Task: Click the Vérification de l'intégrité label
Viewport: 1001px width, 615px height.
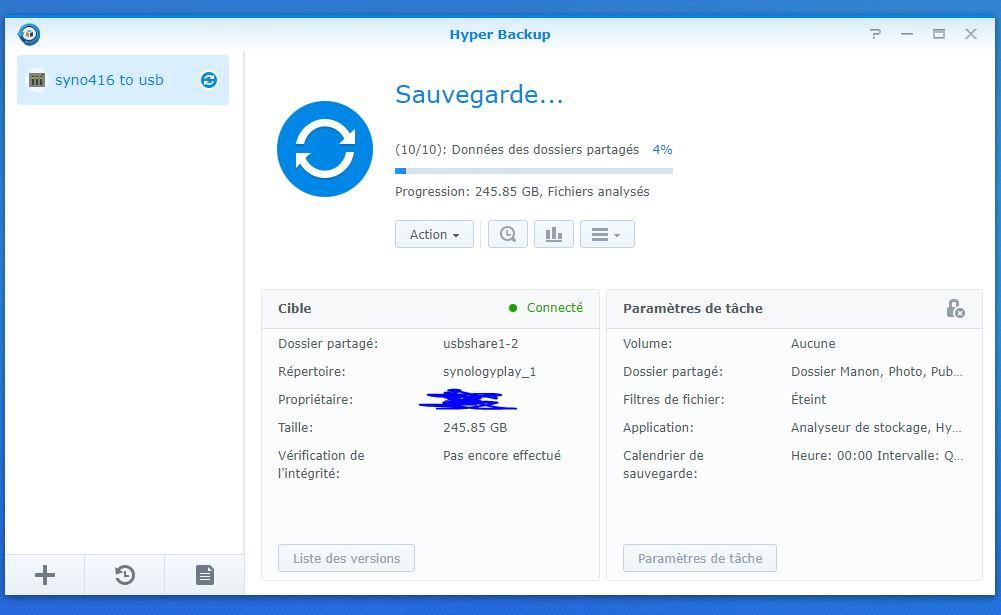Action: pyautogui.click(x=321, y=464)
